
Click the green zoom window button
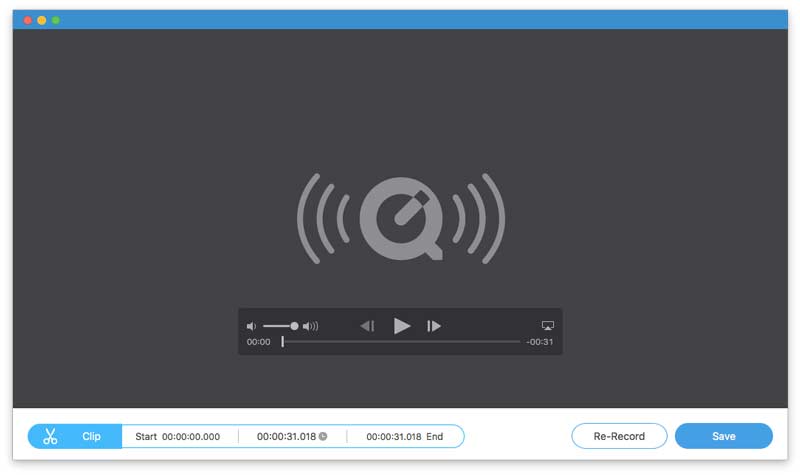point(56,20)
